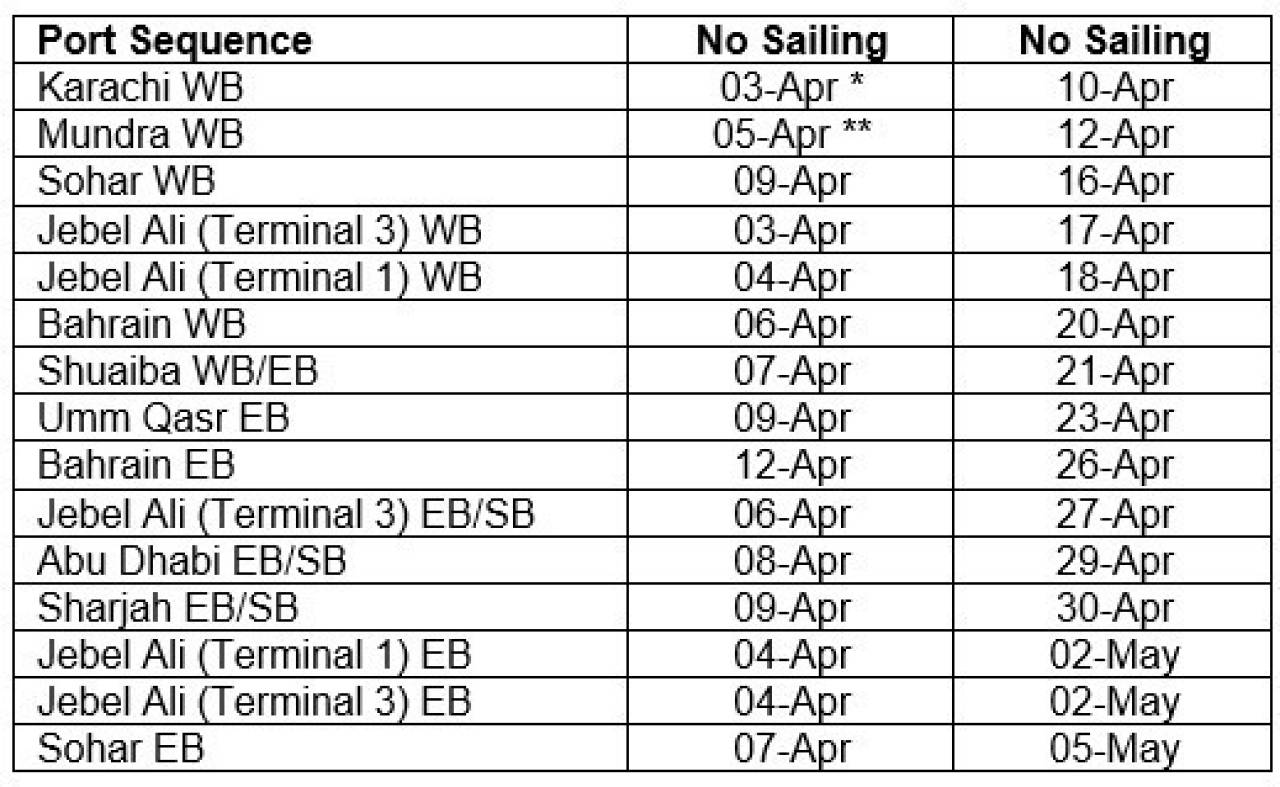
Task: Select the 03-Apr * date for Karachi
Action: click(792, 88)
